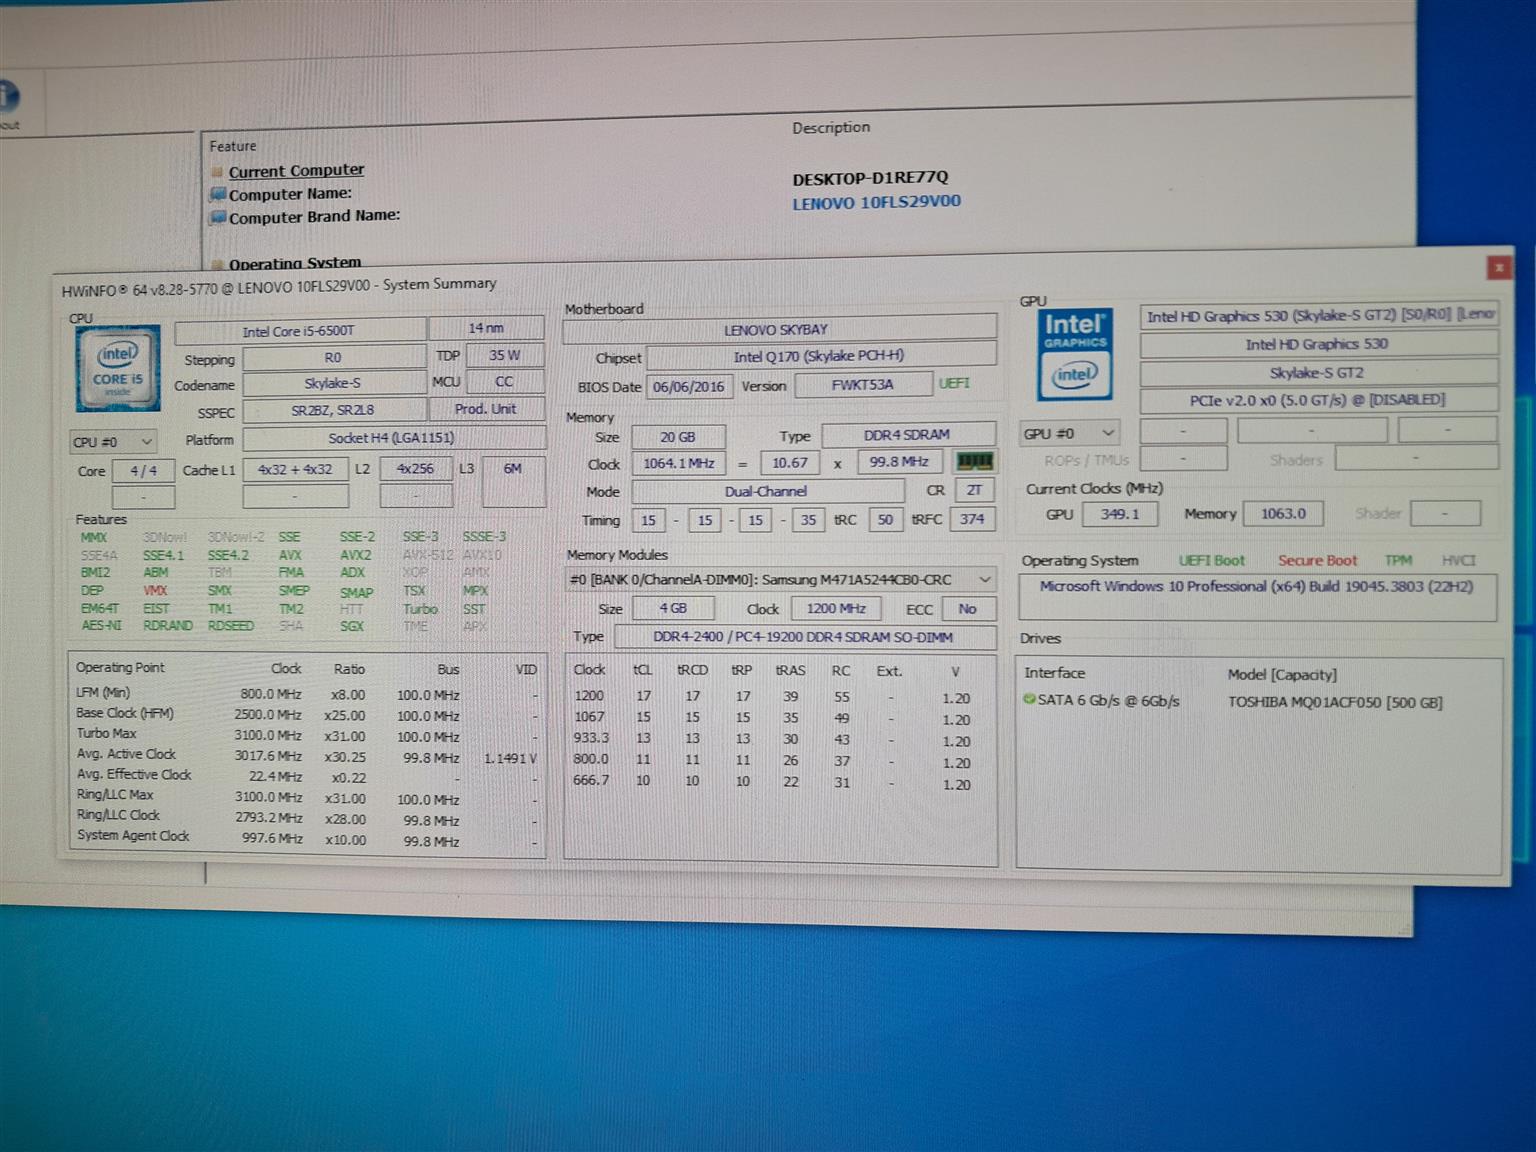Open the GPU #0 selector dropdown
1536x1152 pixels.
pos(1068,433)
